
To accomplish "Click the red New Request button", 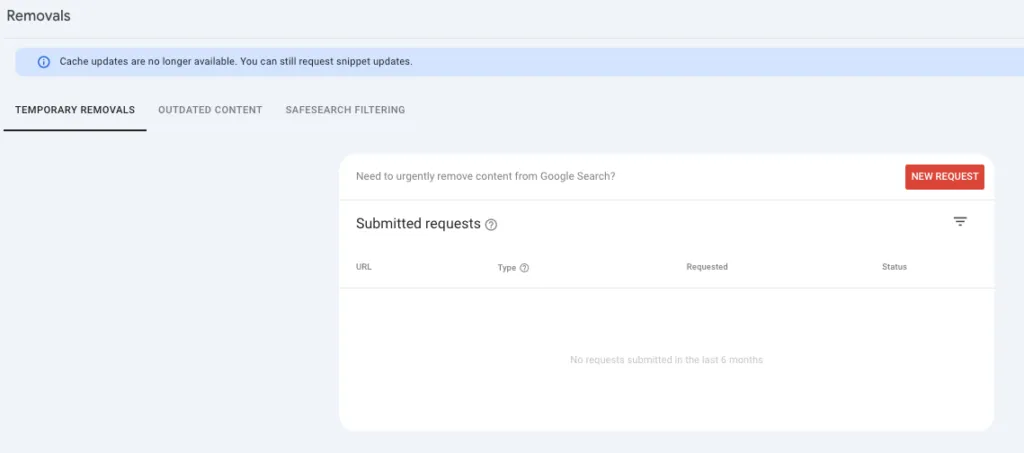I will [944, 176].
